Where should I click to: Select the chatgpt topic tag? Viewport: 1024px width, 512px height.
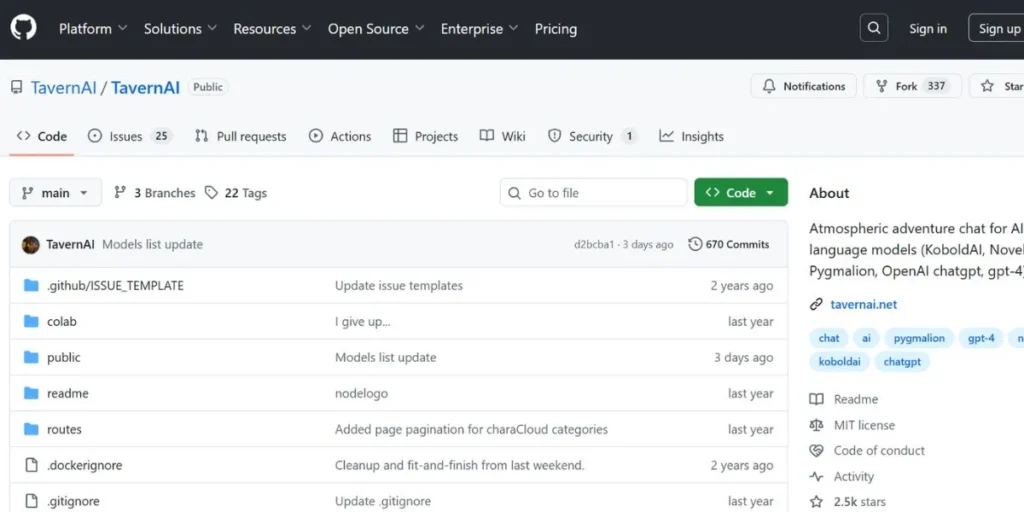point(901,361)
